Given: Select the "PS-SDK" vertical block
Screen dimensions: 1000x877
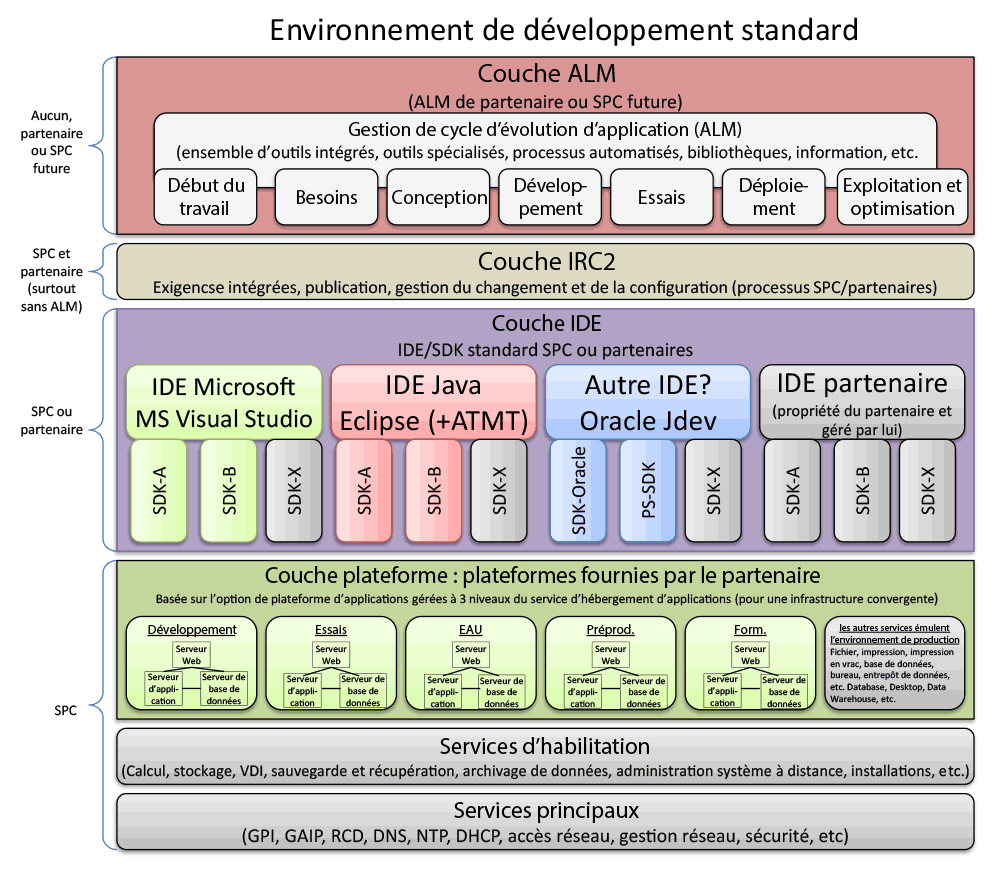Looking at the screenshot, I should pos(649,491).
